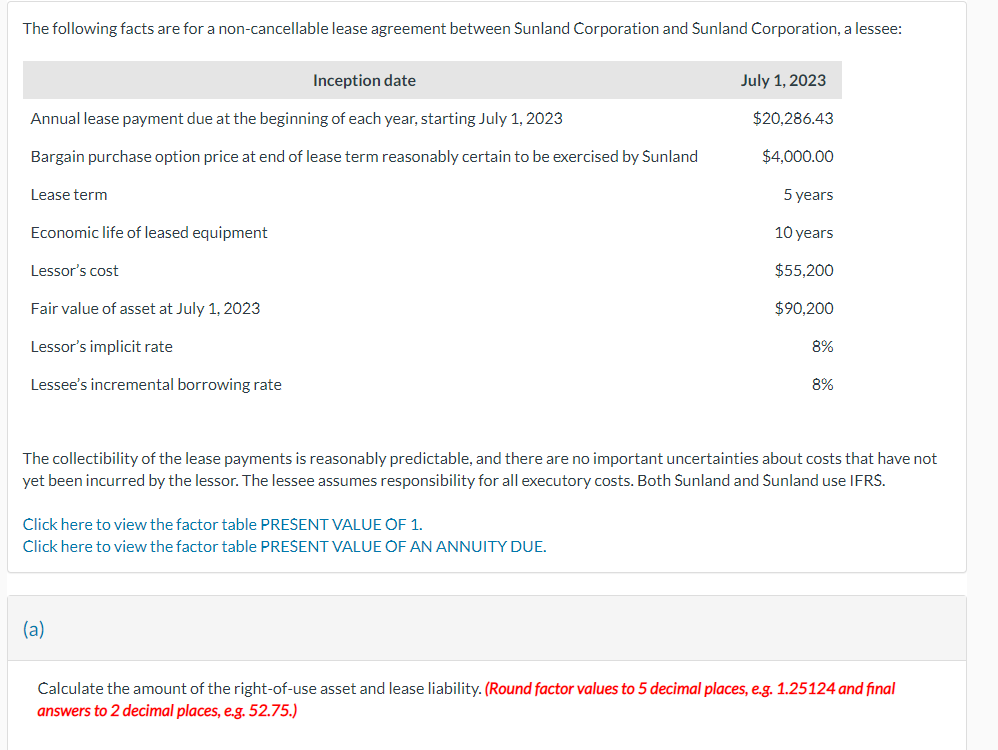
Task: Open the PRESENT VALUE OF AN ANNUITY DUE link
Action: 285,547
